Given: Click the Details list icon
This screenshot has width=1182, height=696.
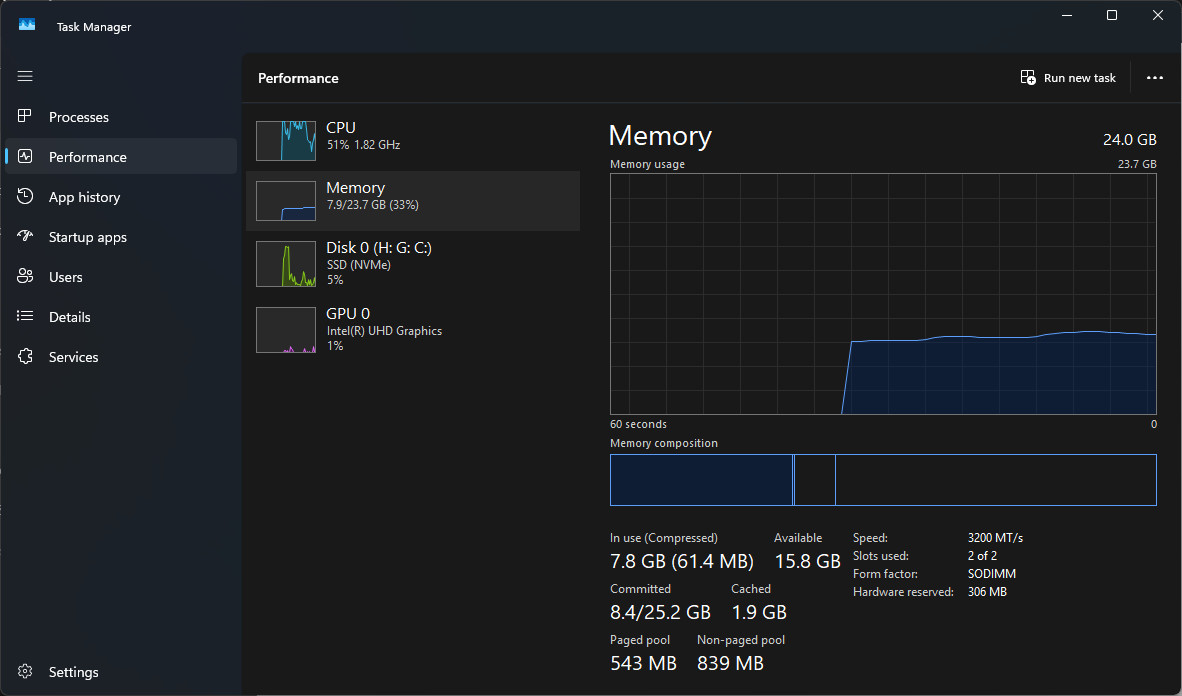Looking at the screenshot, I should pyautogui.click(x=25, y=316).
